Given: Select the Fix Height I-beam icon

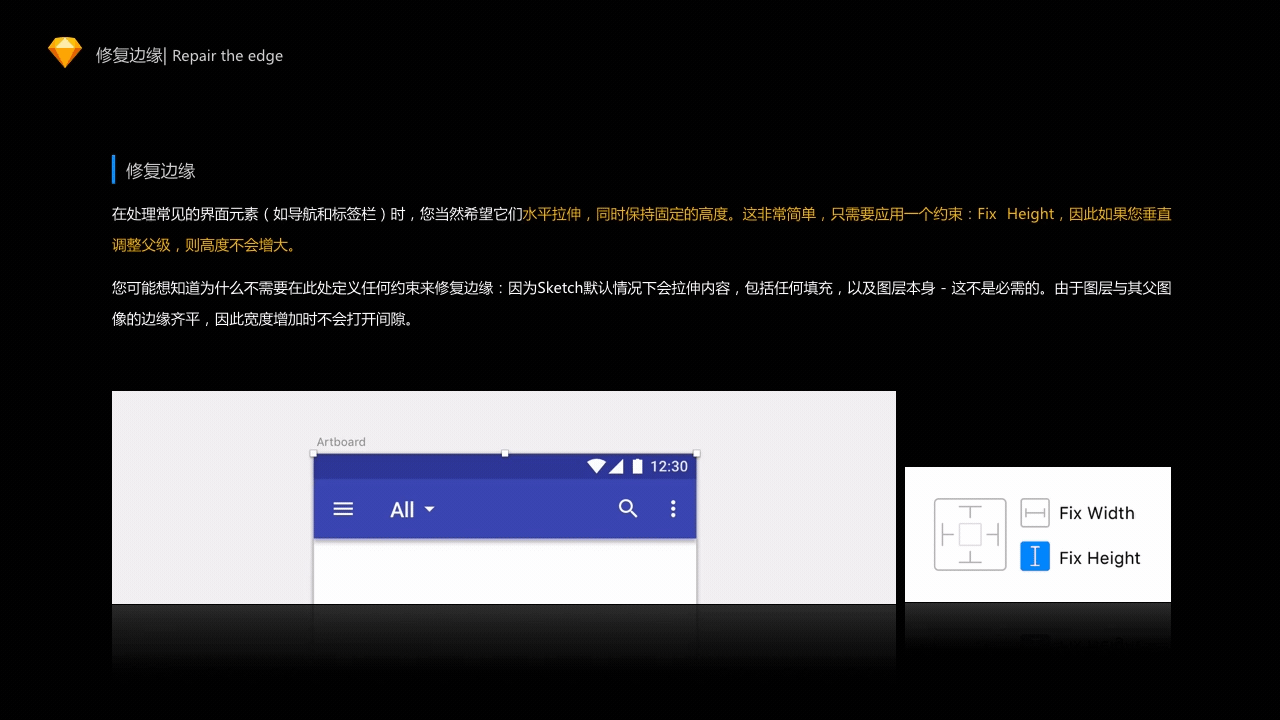Looking at the screenshot, I should click(x=1034, y=557).
